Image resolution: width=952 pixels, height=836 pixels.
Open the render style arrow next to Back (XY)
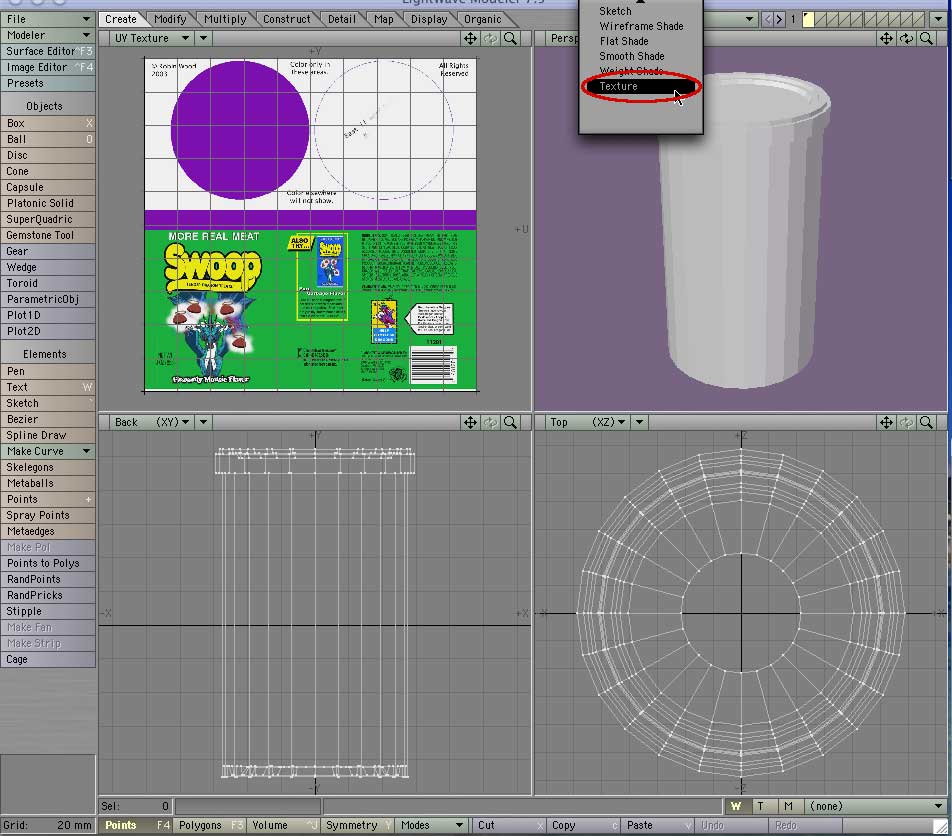pos(203,423)
